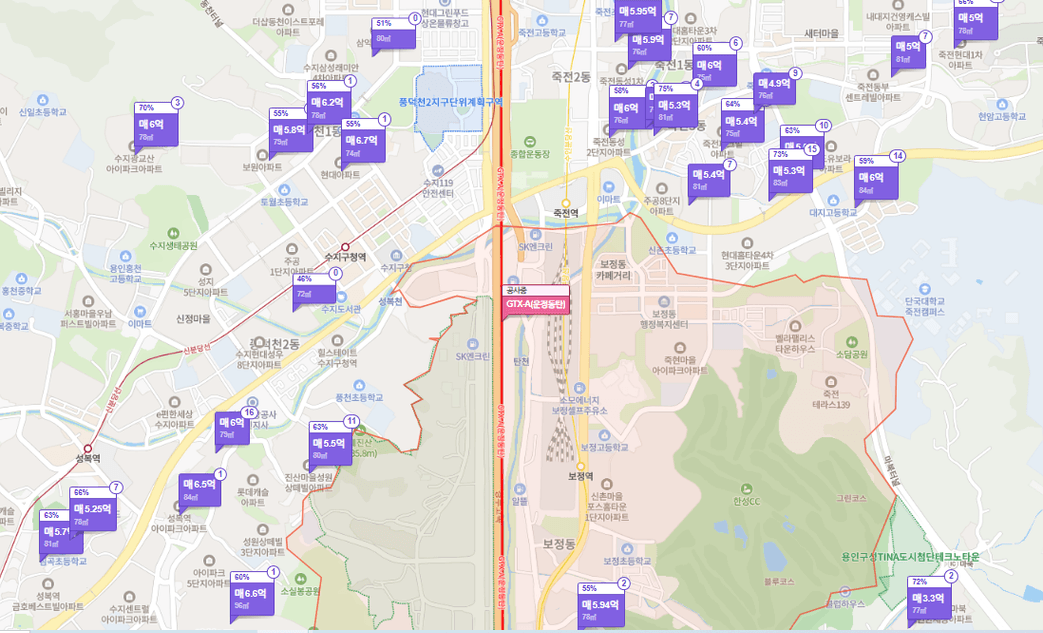Select the 매 5.3억 83㎡ 73% listing marker
Image resolution: width=1043 pixels, height=633 pixels.
point(790,171)
